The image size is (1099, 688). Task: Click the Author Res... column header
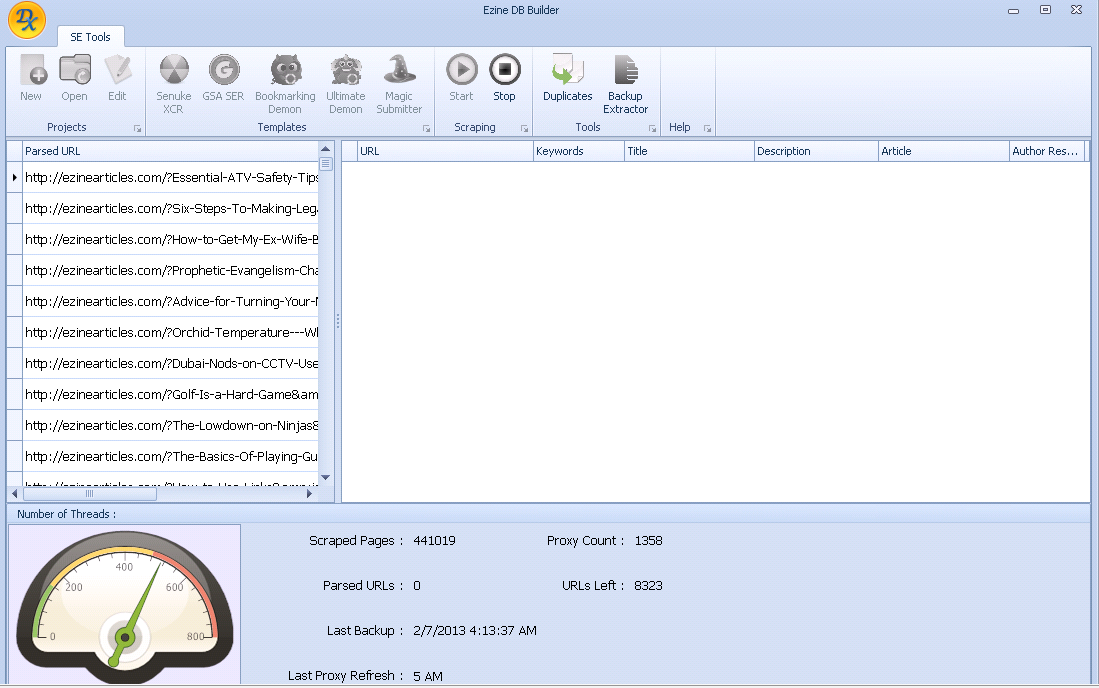[x=1047, y=151]
